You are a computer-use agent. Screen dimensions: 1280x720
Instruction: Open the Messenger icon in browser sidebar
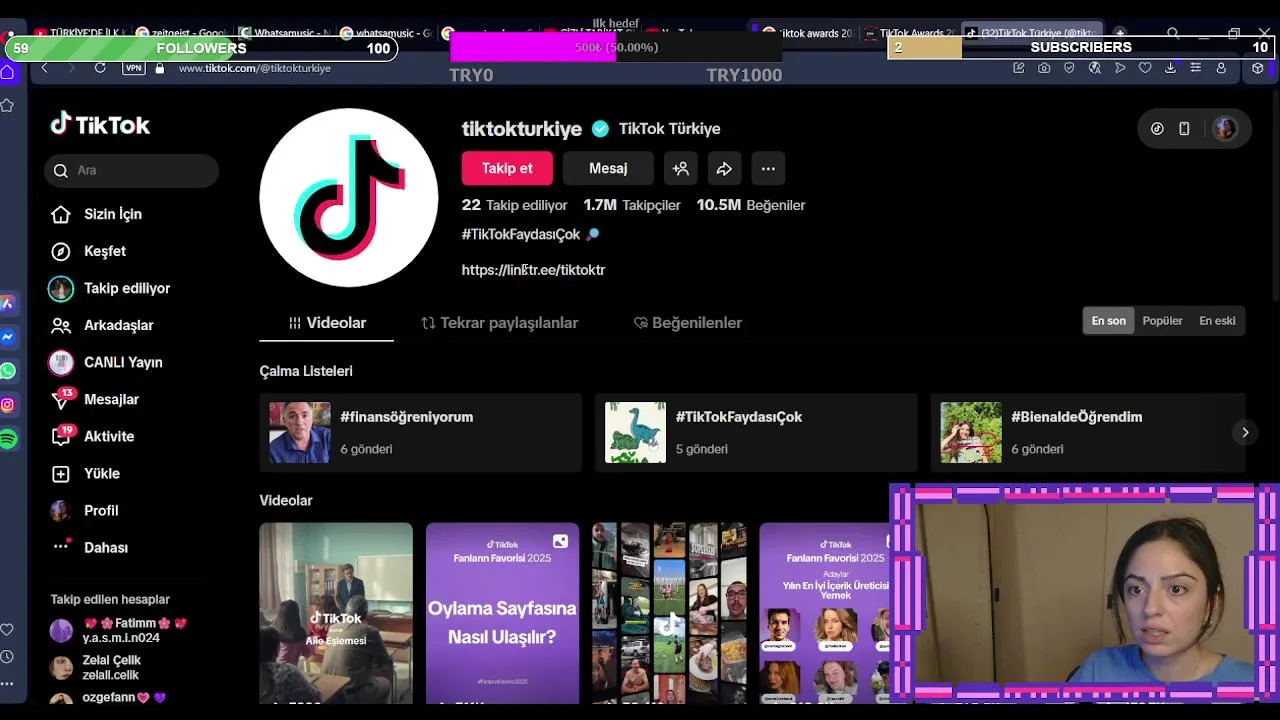8,337
